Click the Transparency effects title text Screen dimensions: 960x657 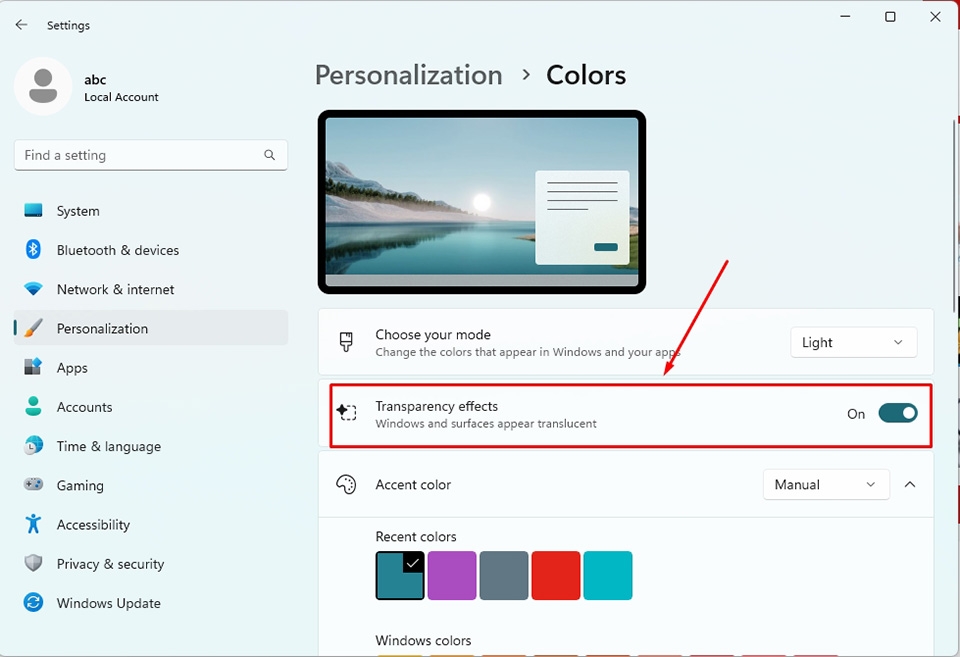(437, 406)
